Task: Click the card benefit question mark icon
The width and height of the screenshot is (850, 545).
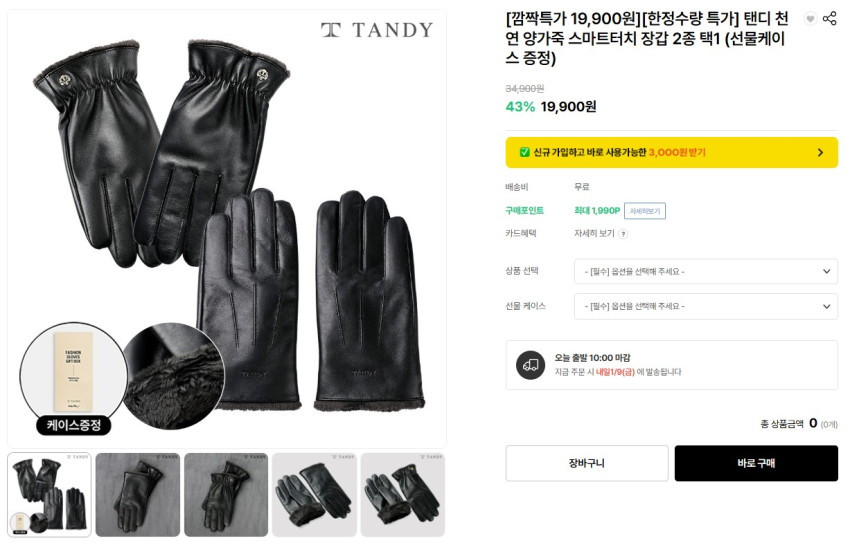Action: [623, 234]
